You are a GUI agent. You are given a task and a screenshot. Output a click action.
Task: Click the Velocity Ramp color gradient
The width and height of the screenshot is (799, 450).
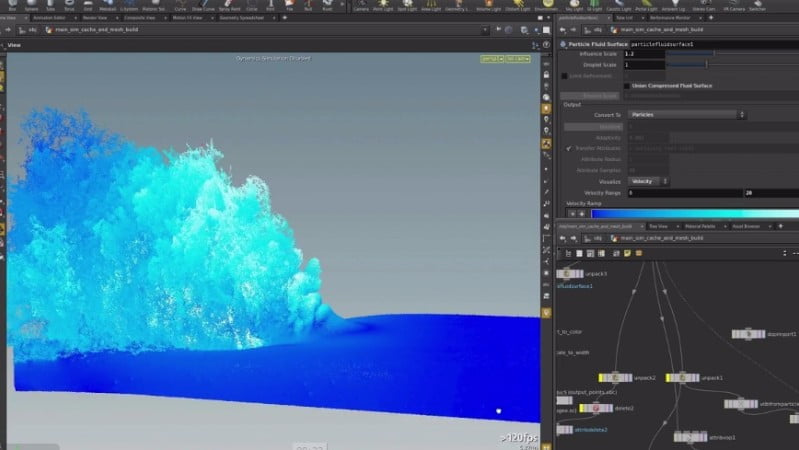coord(690,213)
